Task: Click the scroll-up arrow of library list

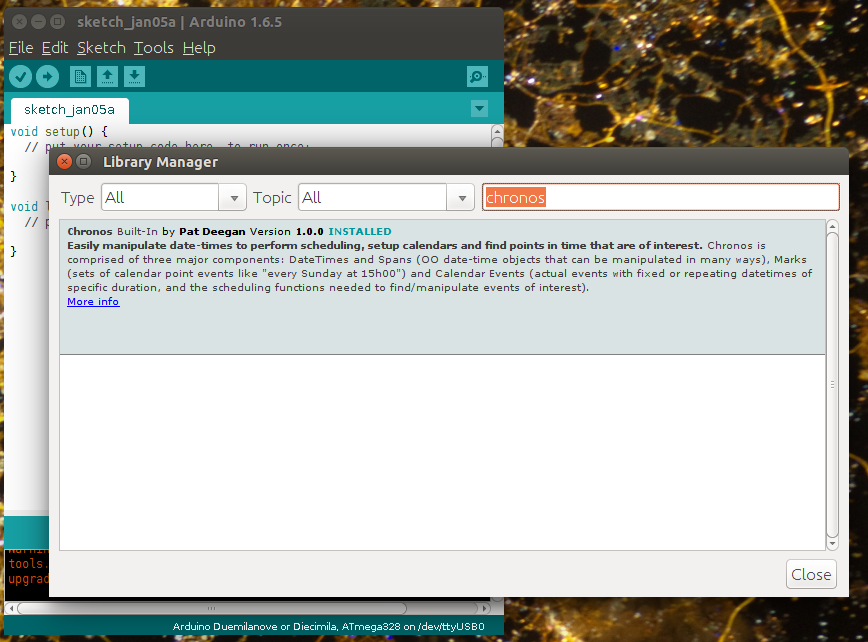Action: pyautogui.click(x=832, y=226)
